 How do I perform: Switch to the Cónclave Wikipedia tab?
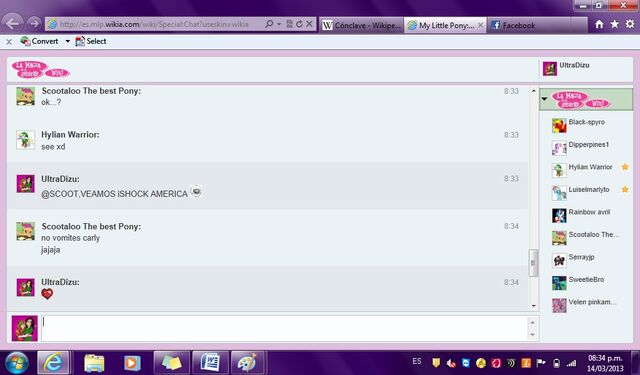click(361, 25)
